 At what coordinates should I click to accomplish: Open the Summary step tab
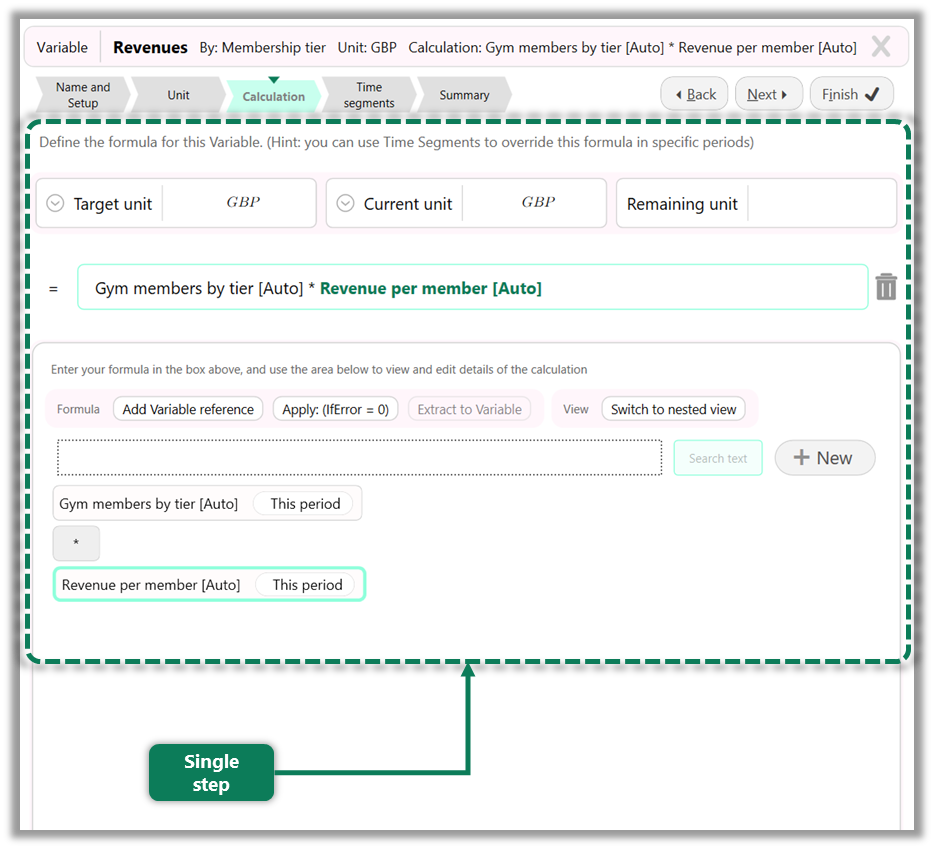pos(464,95)
